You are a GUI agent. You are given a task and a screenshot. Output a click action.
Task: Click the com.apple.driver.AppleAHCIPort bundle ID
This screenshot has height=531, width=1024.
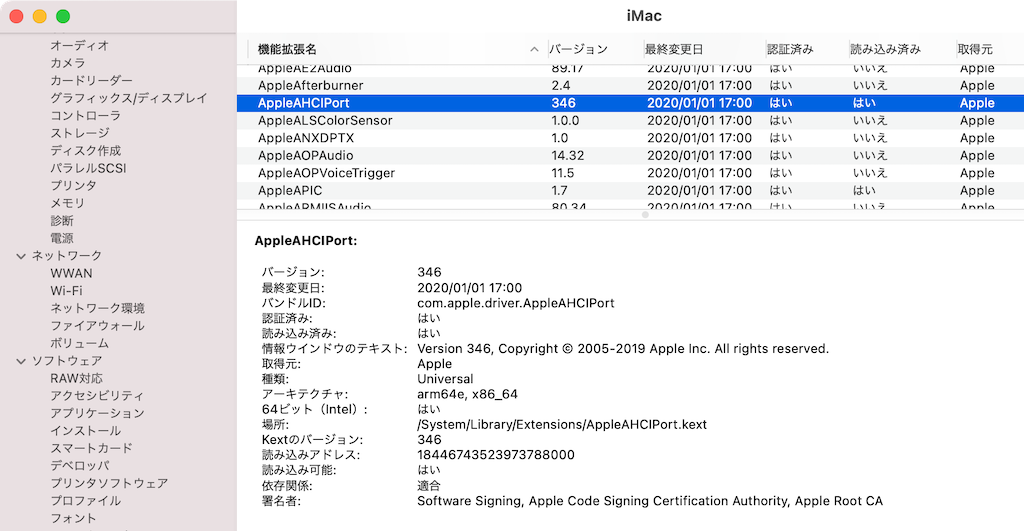516,303
